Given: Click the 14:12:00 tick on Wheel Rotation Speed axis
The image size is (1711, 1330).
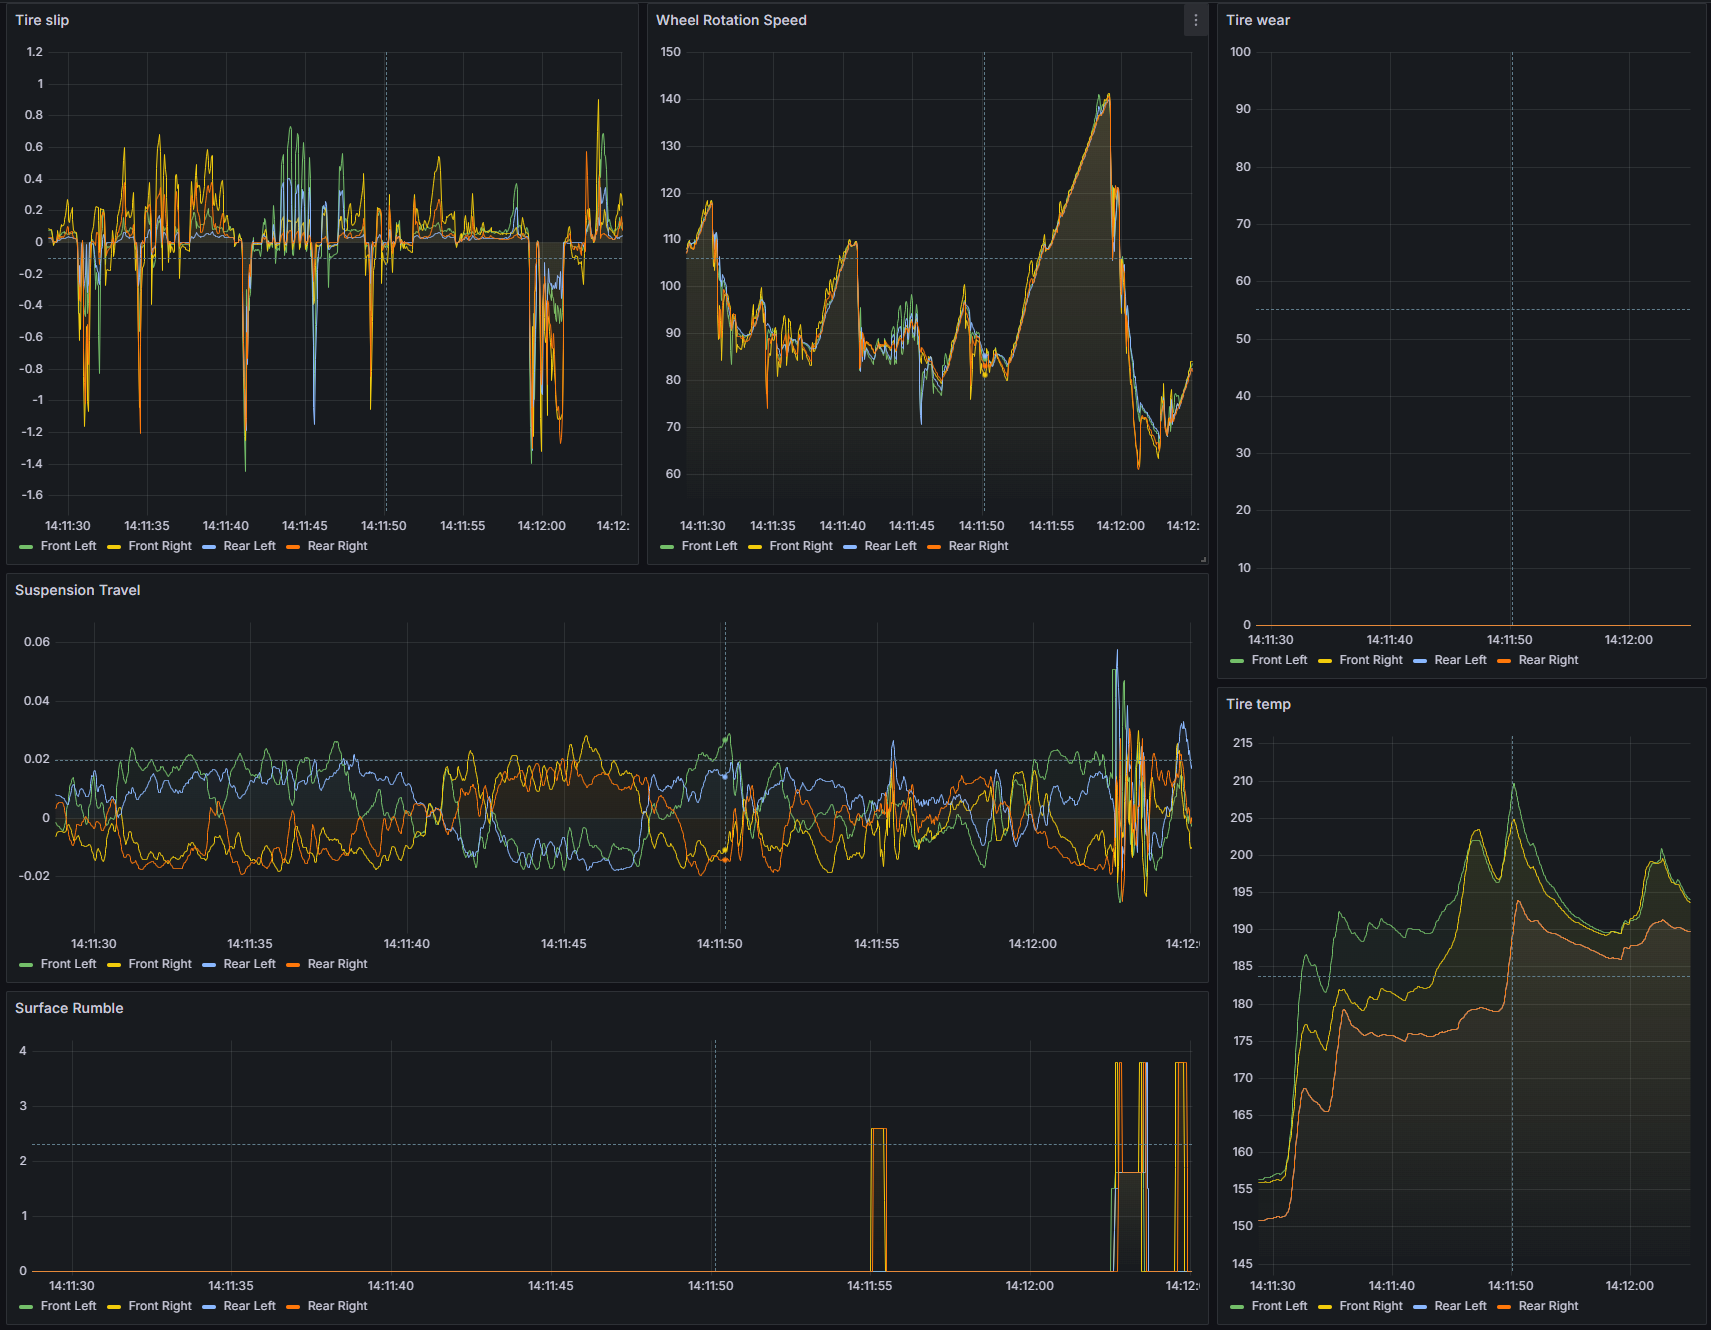Looking at the screenshot, I should click(x=1121, y=526).
